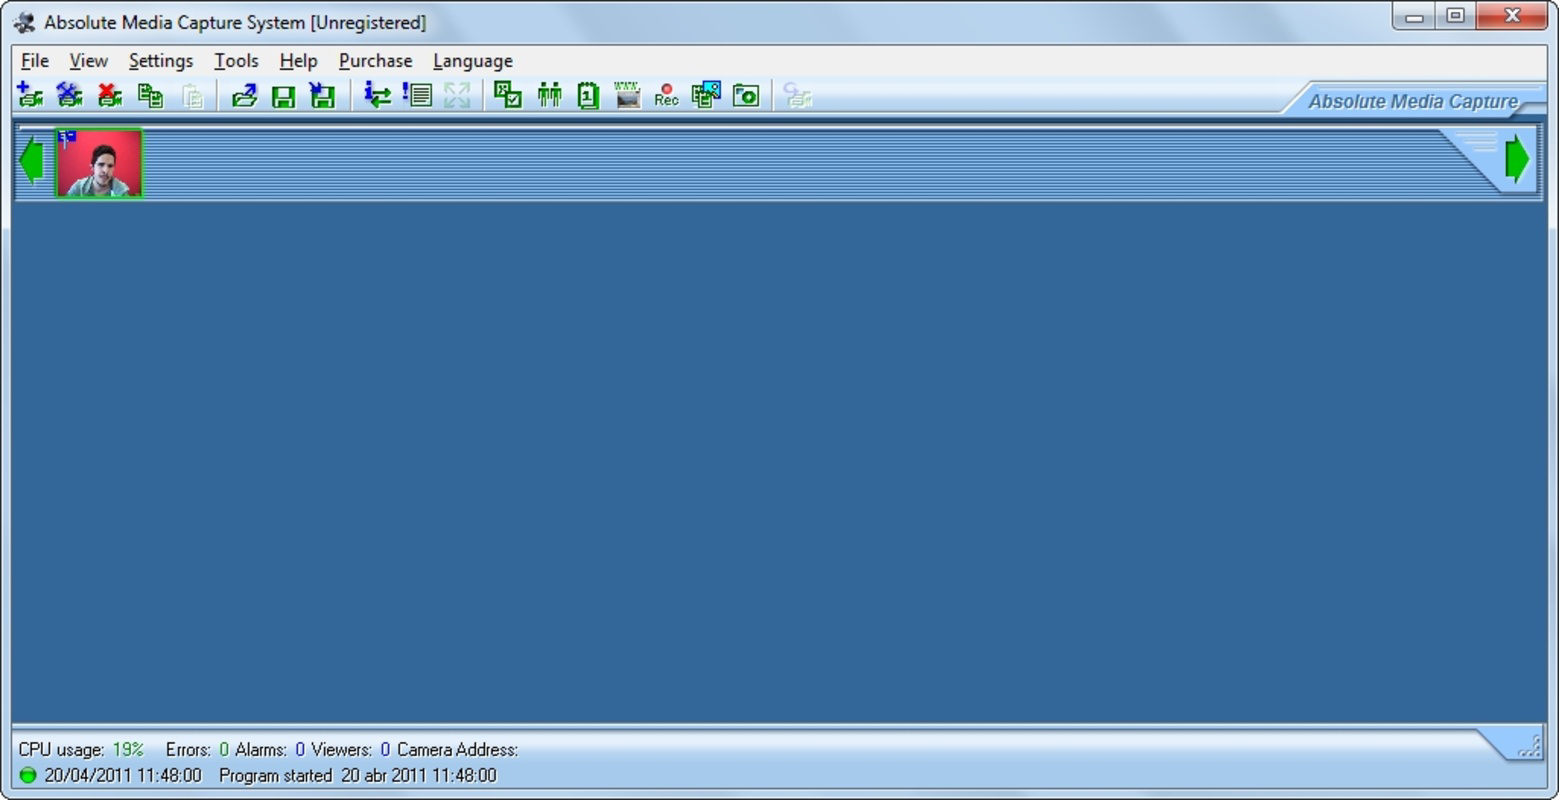Open the Tools menu
Viewport: 1559px width, 800px height.
[236, 61]
